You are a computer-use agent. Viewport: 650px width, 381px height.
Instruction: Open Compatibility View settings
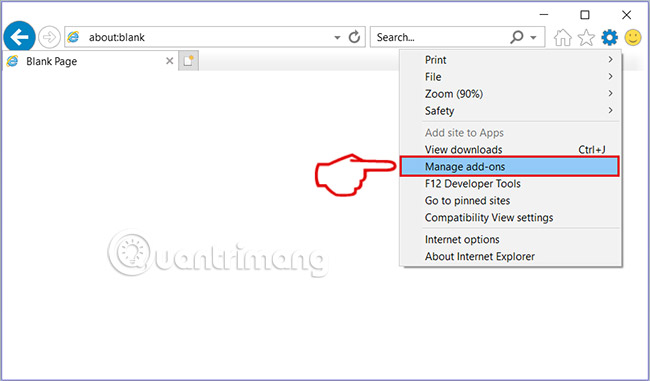pos(511,218)
